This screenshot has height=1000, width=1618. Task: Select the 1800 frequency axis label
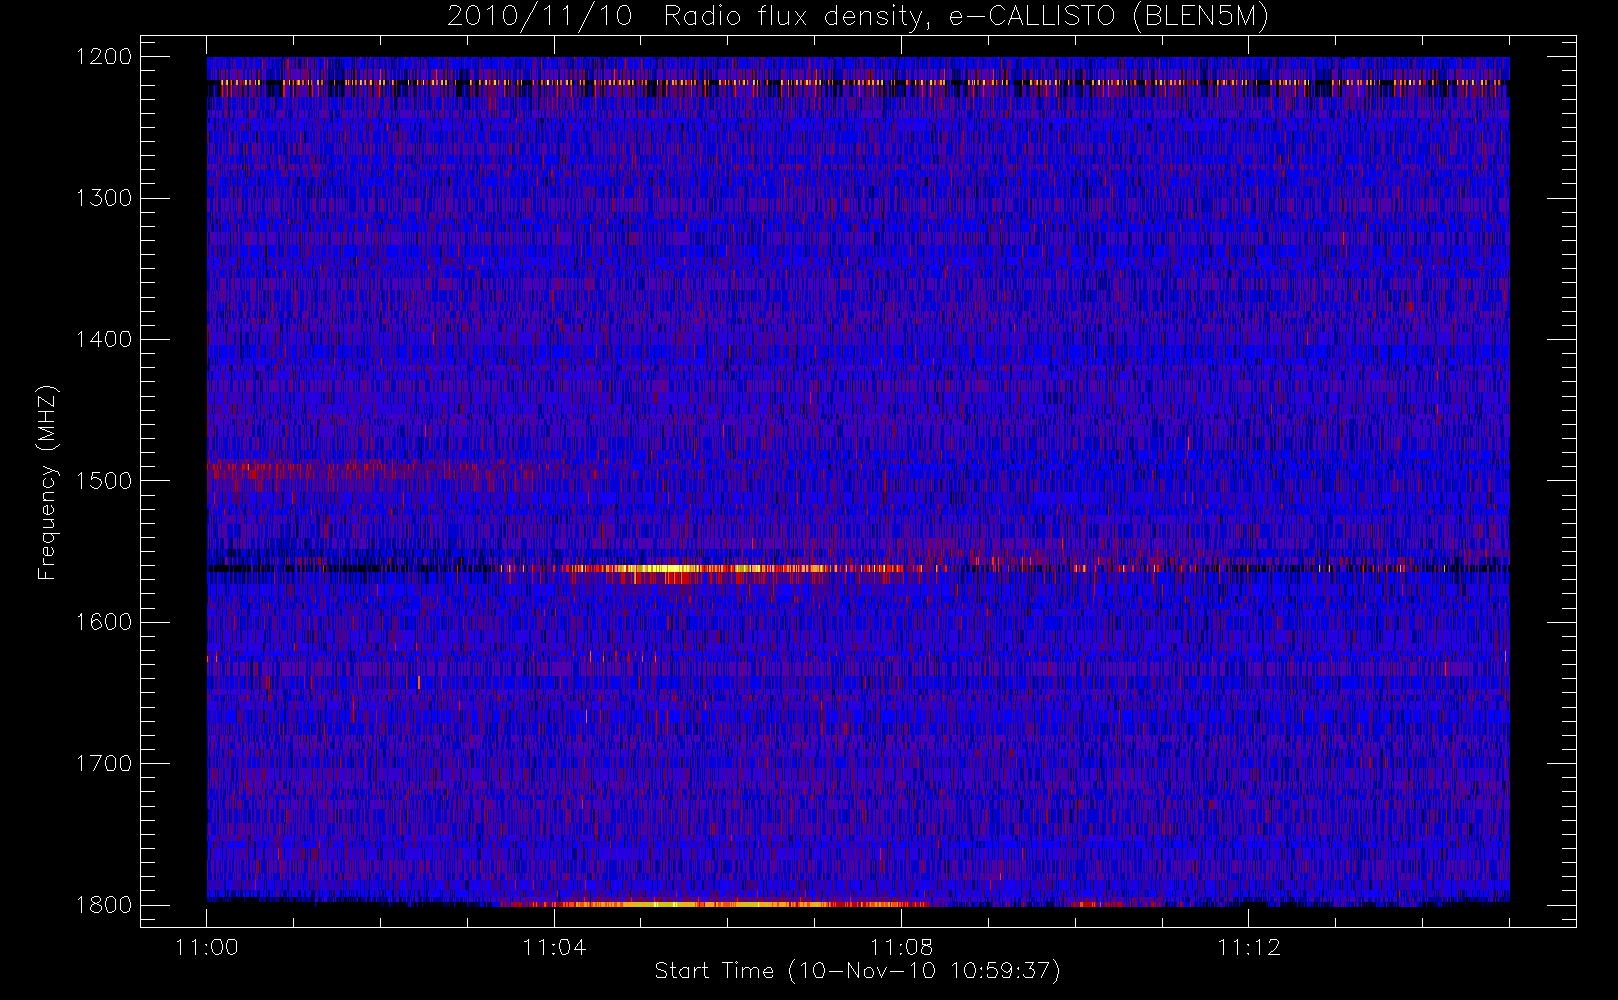point(104,905)
